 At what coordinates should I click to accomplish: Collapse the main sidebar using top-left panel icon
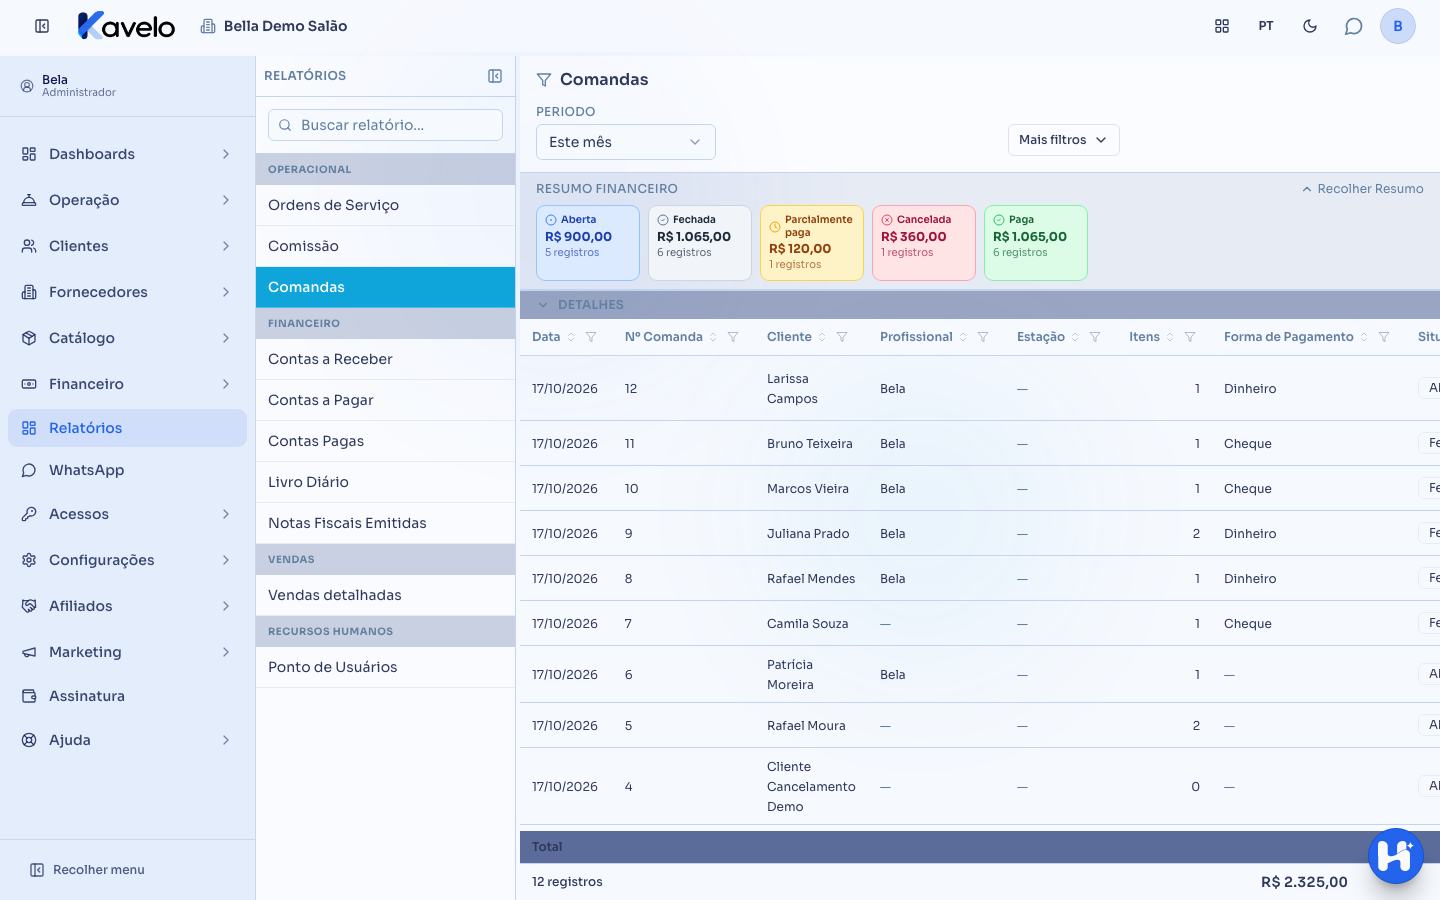tap(42, 26)
